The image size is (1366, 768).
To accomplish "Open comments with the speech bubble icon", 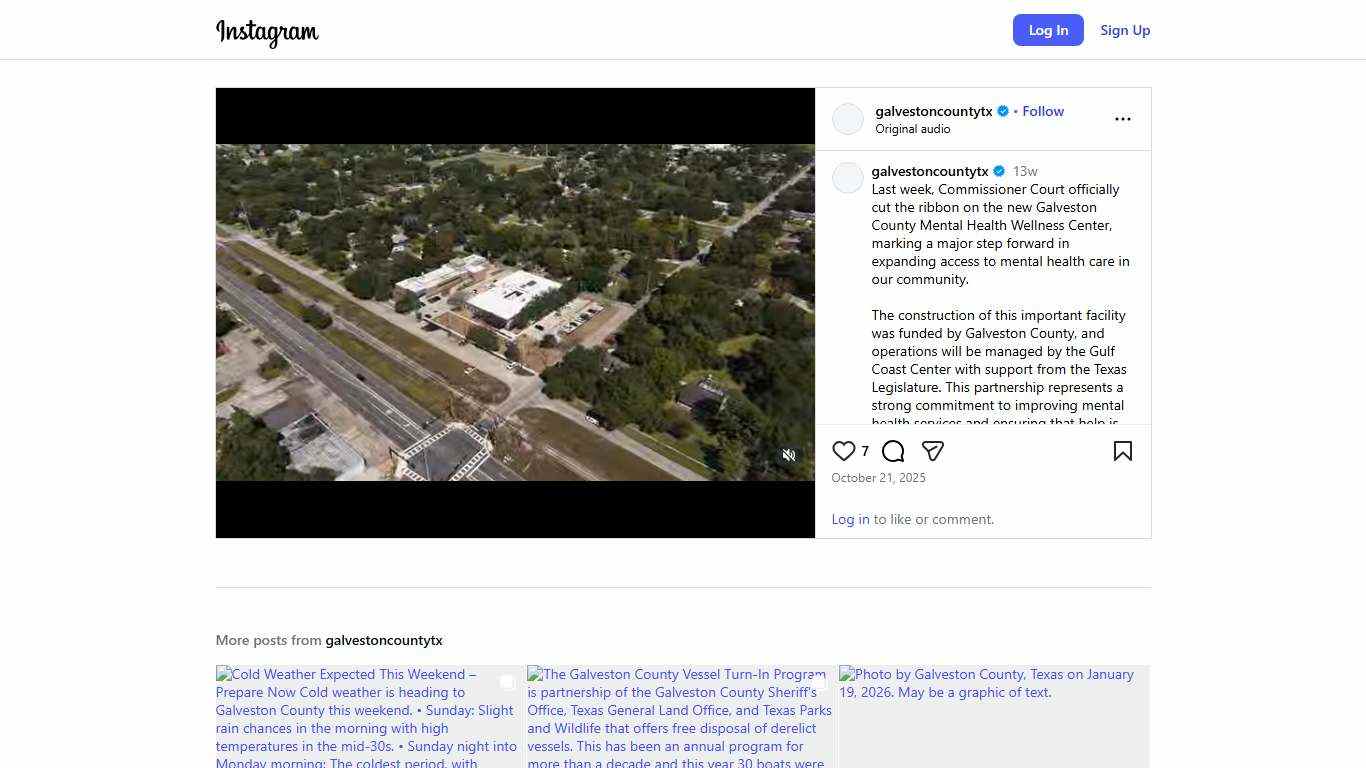I will tap(893, 451).
